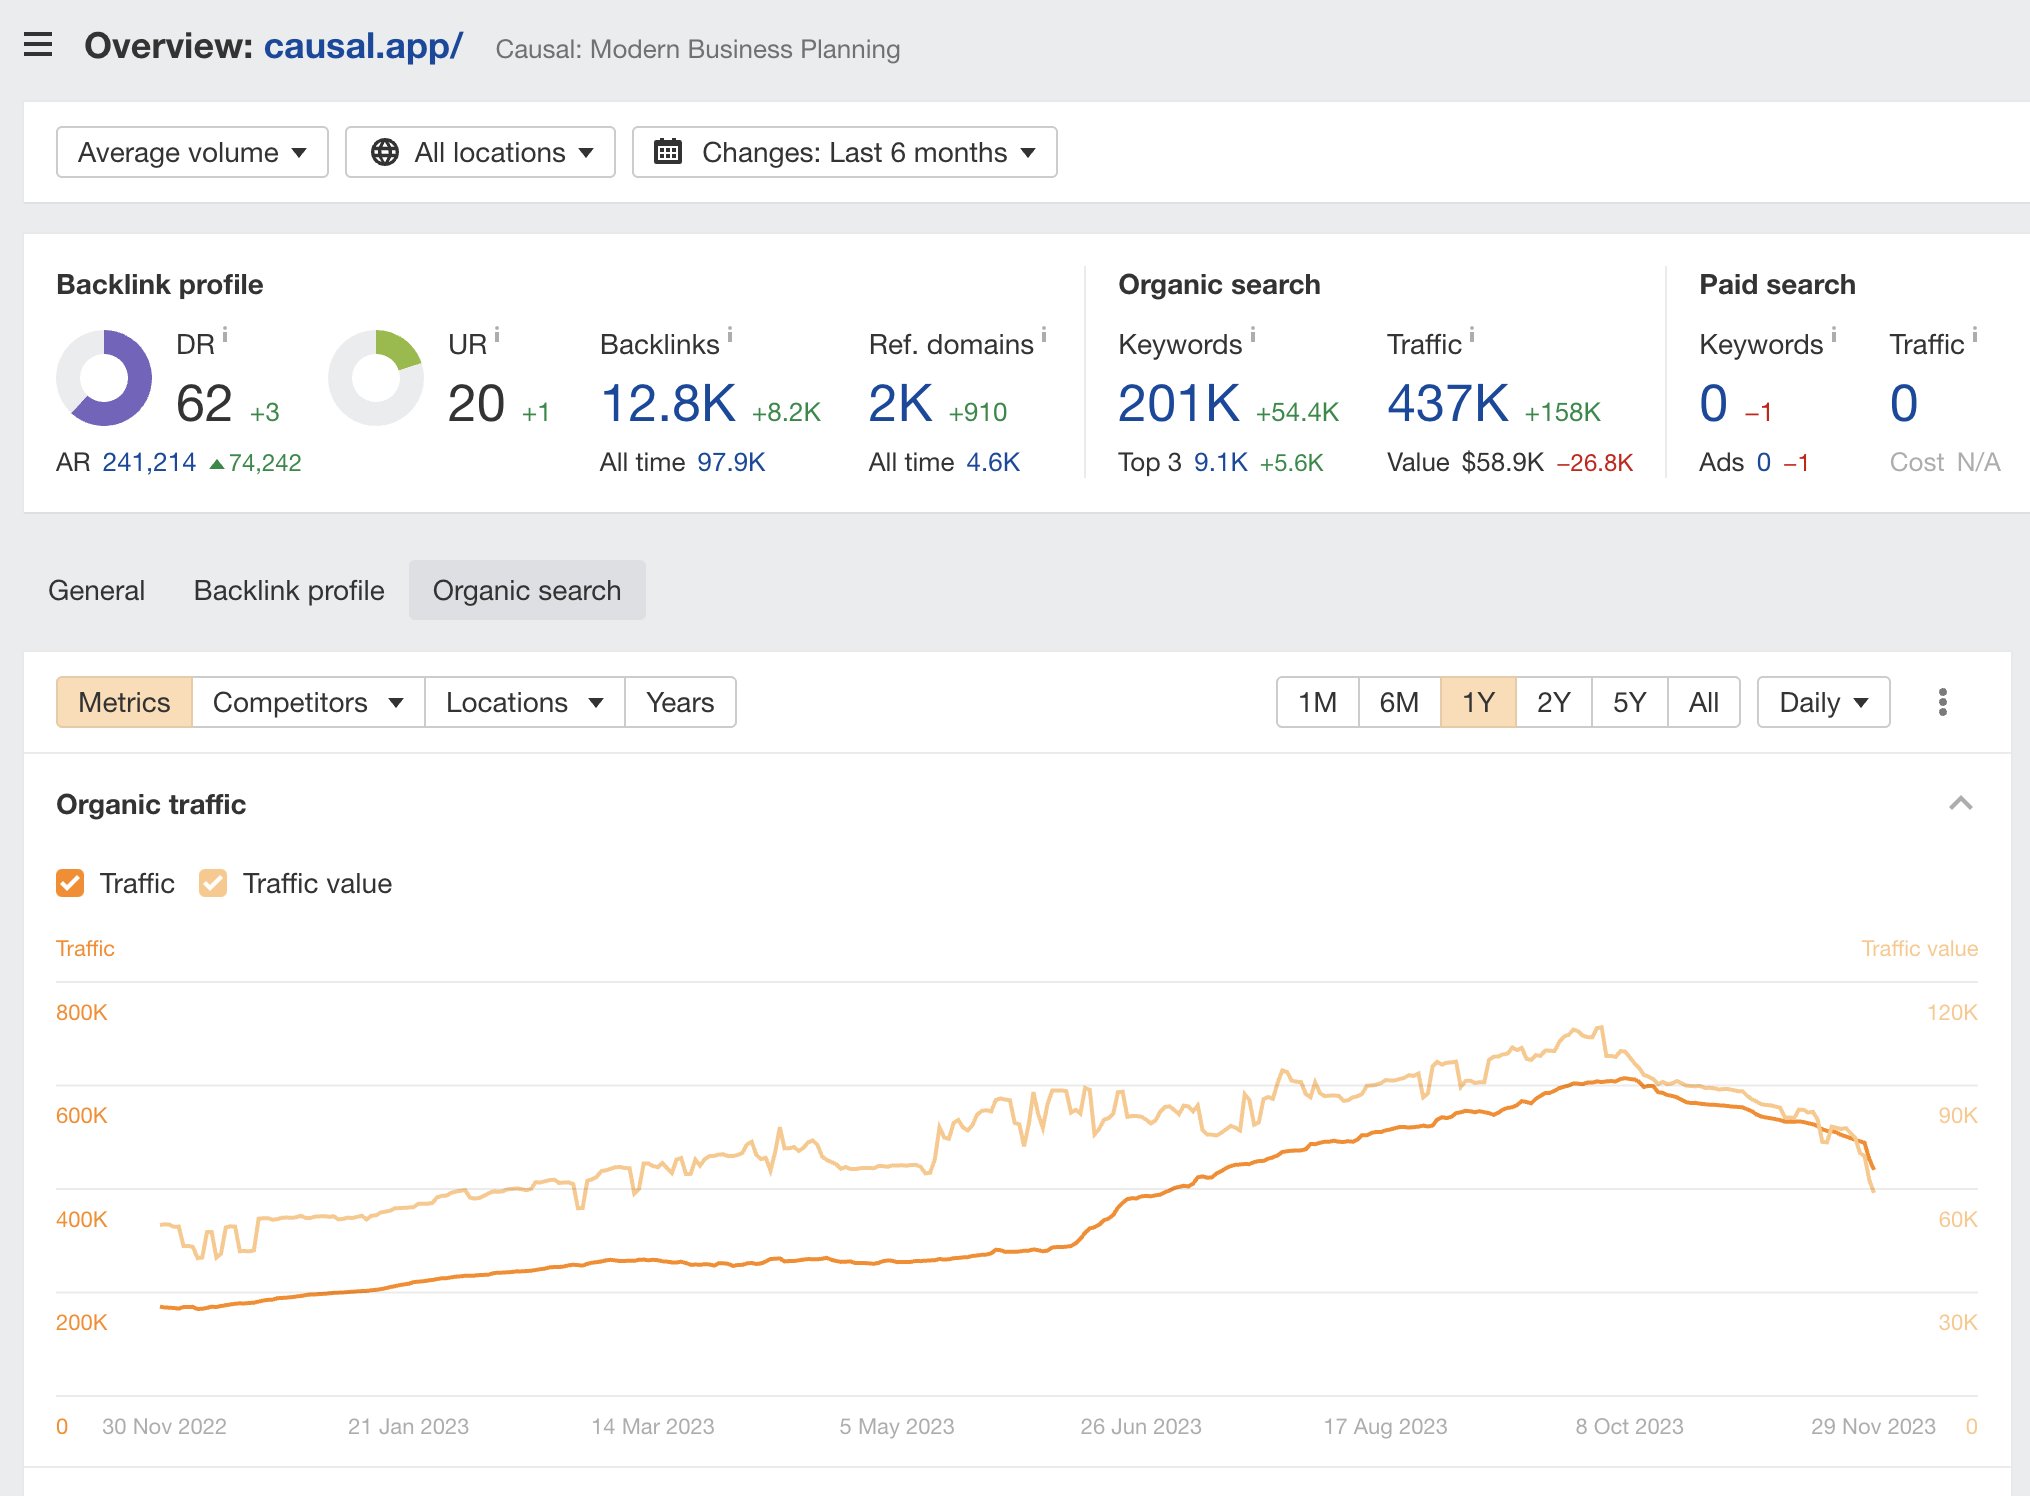The width and height of the screenshot is (2030, 1496).
Task: Click paid search Ads 0 value
Action: [x=1763, y=462]
